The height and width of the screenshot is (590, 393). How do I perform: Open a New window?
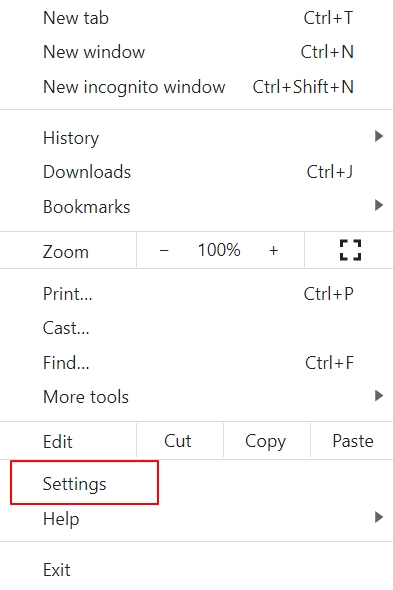pyautogui.click(x=196, y=52)
